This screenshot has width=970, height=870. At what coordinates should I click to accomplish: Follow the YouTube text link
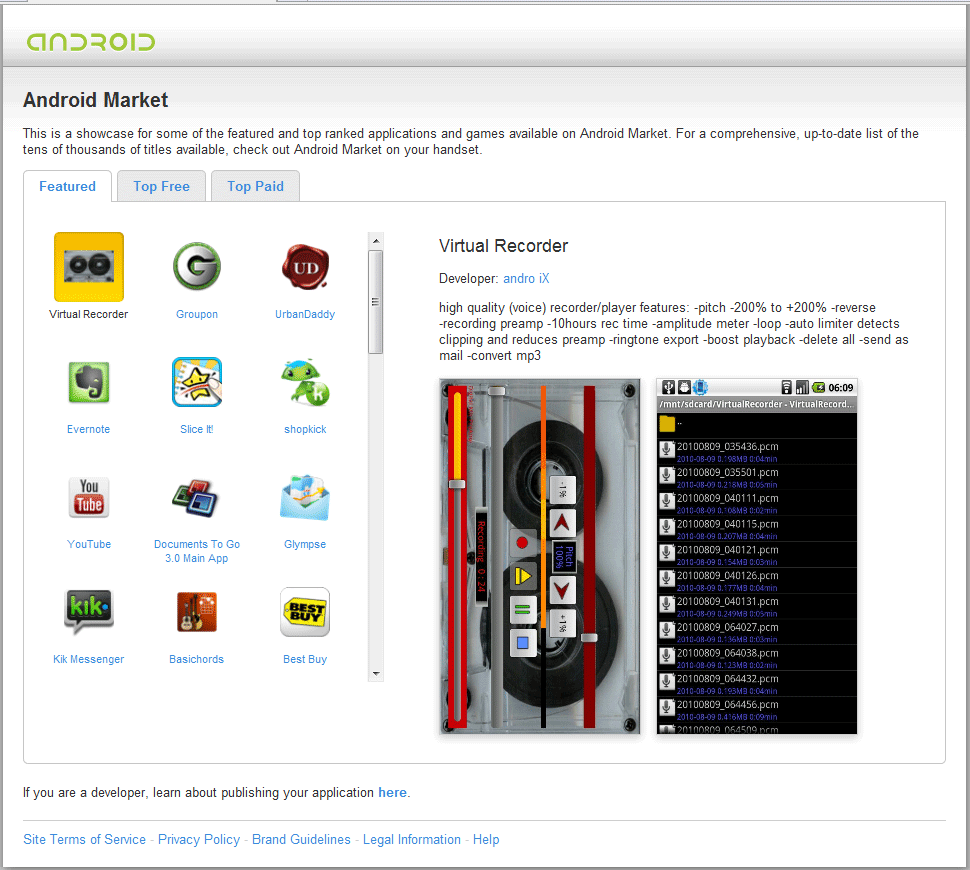[x=89, y=545]
